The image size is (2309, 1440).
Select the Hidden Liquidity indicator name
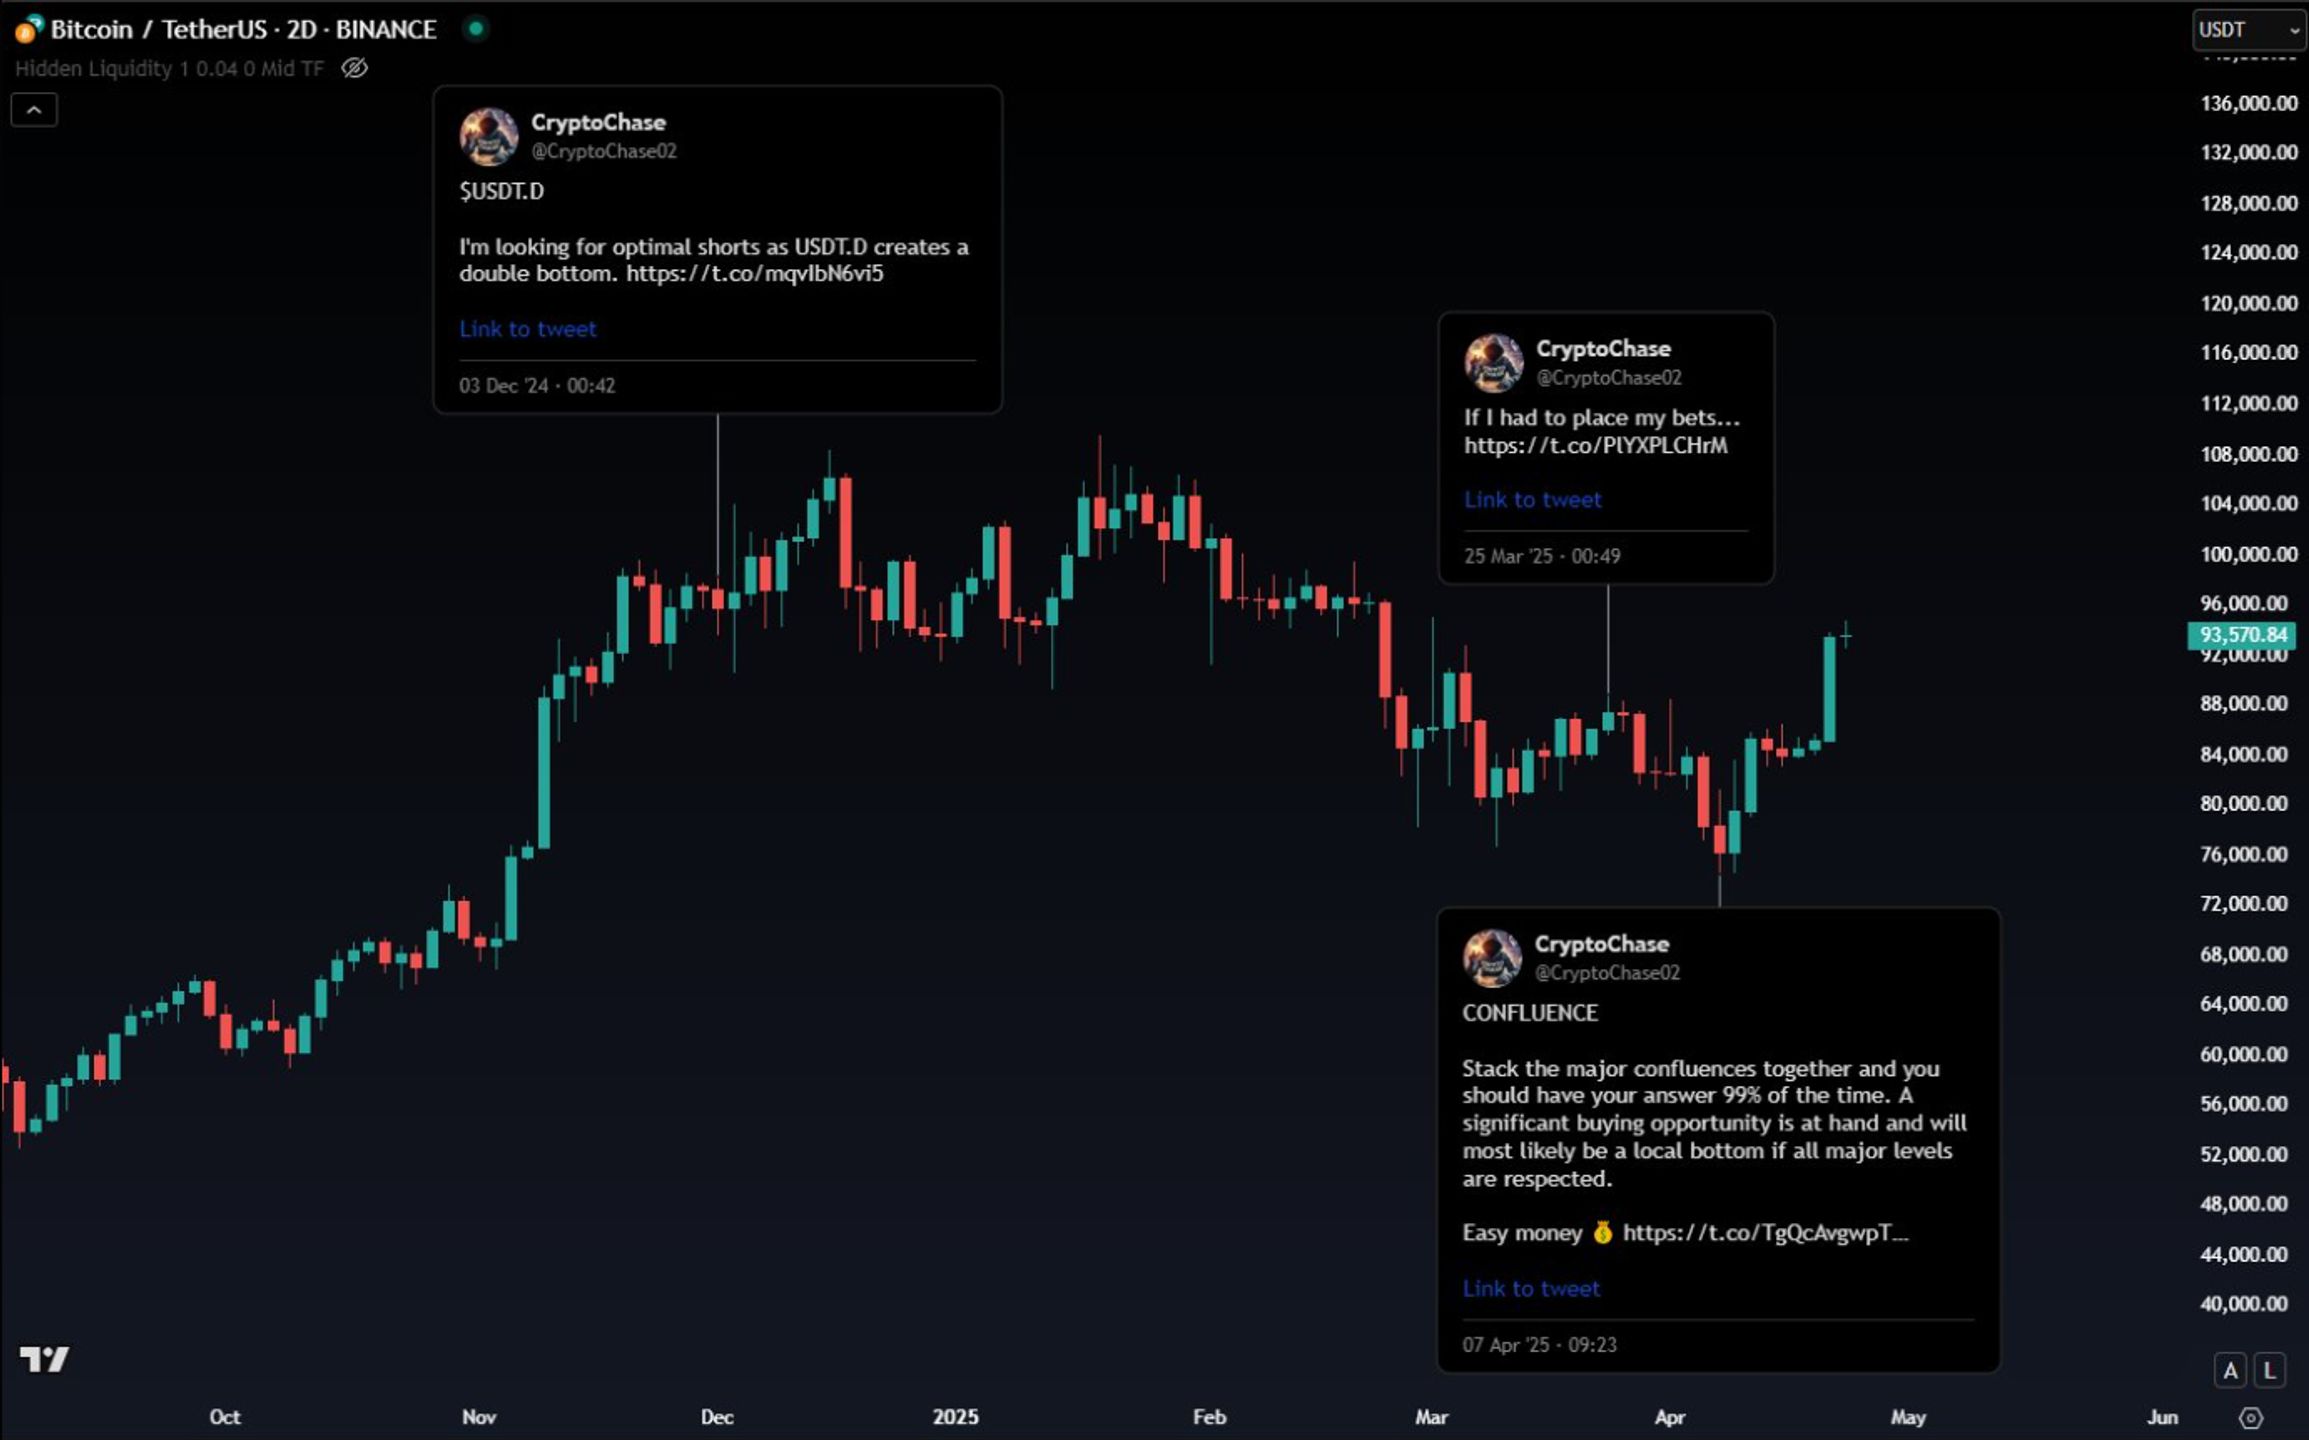[94, 68]
